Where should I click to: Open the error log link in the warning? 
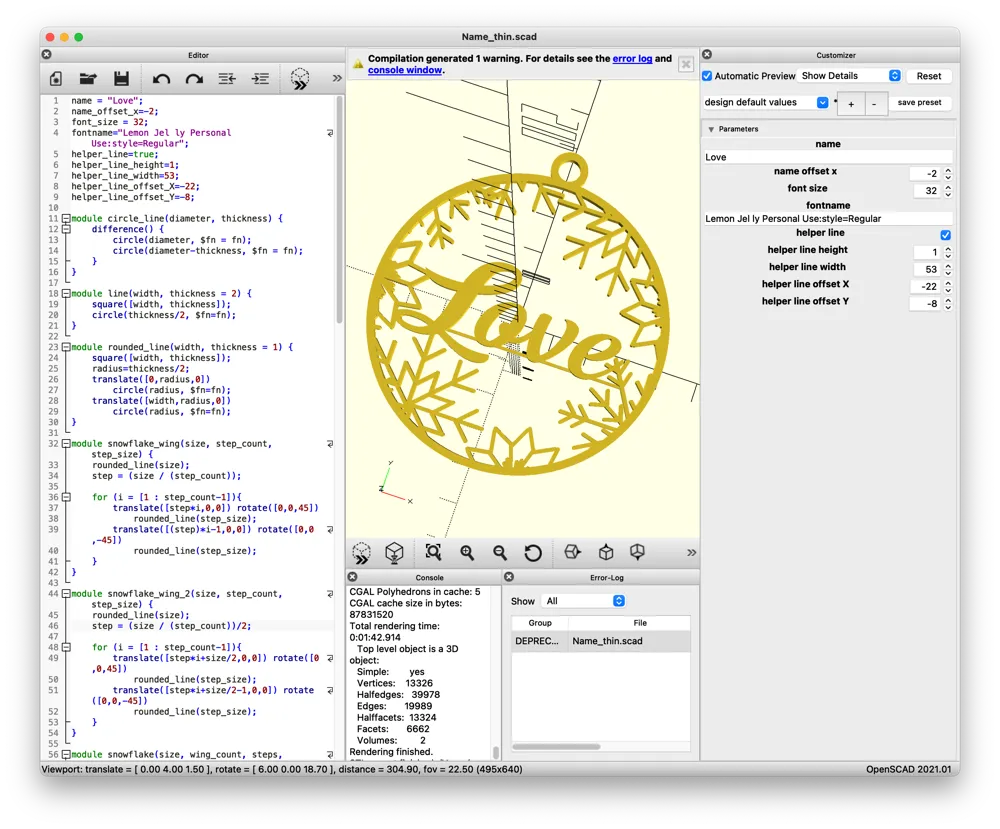tap(632, 59)
